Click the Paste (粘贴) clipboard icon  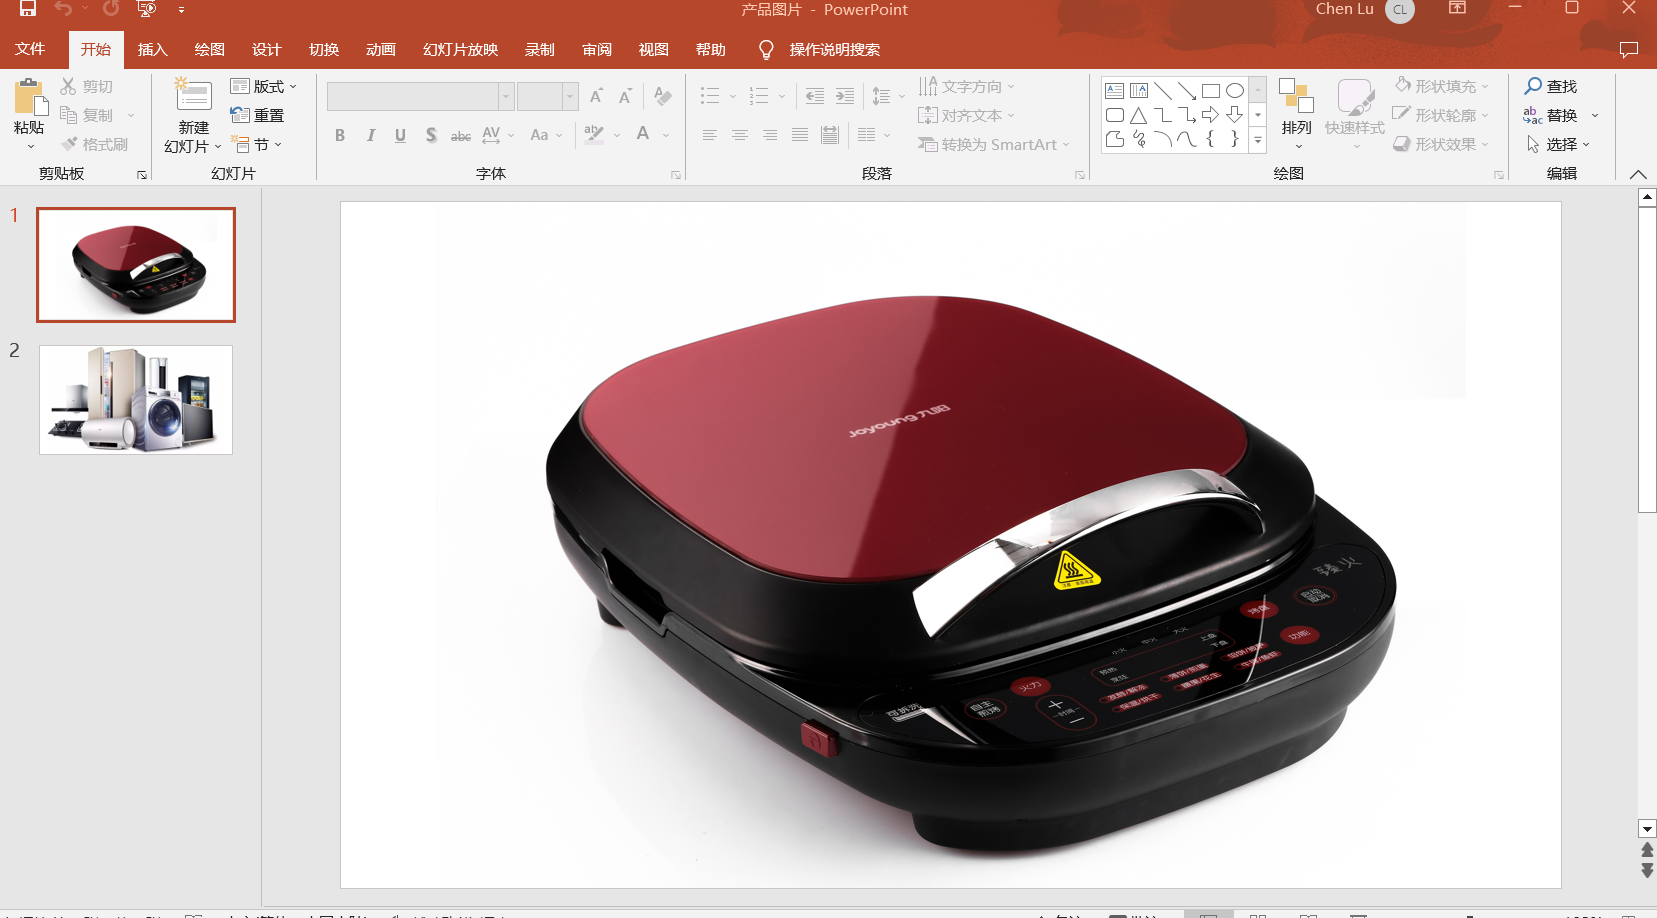tap(29, 98)
